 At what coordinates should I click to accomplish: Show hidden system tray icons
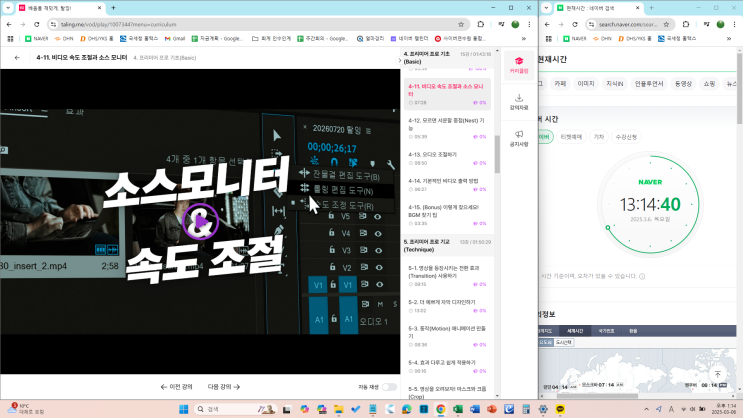(x=646, y=409)
